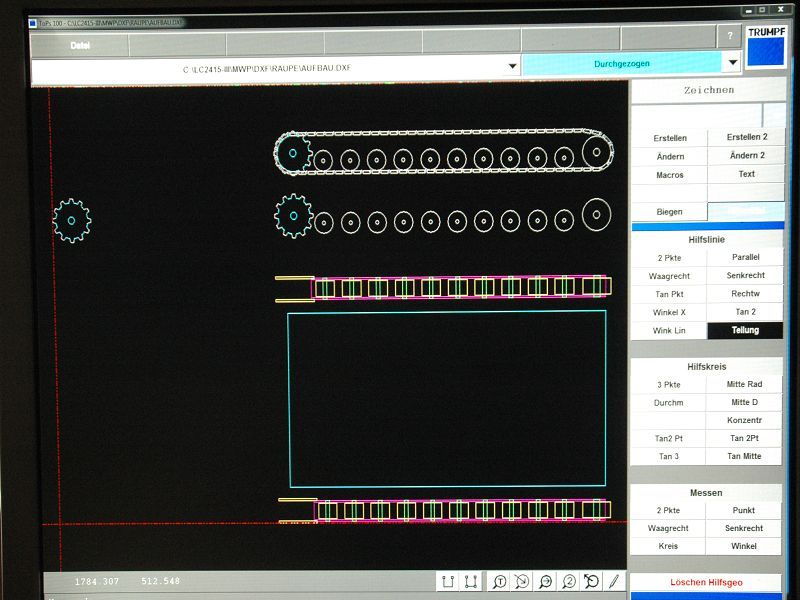Click the open-contour snap icon in bottom toolbar
The image size is (800, 600).
click(448, 581)
